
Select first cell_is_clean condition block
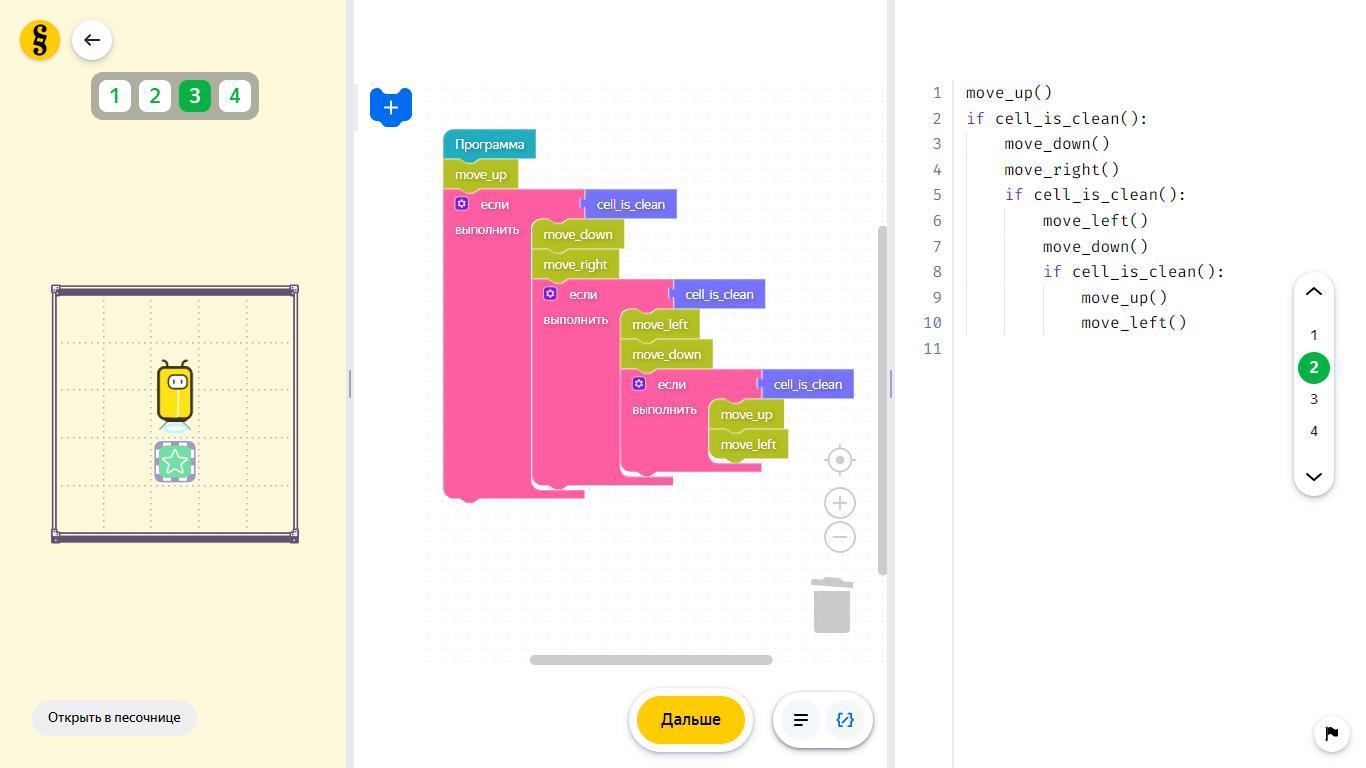(630, 204)
